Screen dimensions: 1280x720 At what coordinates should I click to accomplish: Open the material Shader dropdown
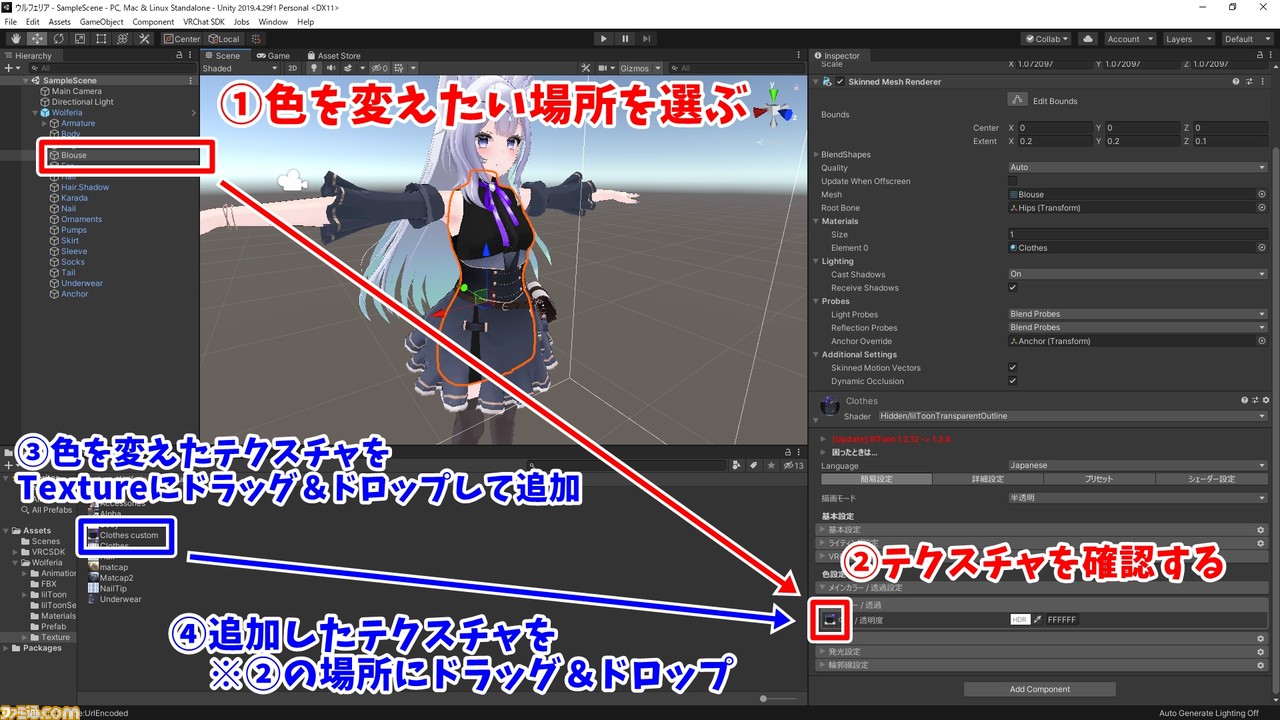coord(1073,416)
